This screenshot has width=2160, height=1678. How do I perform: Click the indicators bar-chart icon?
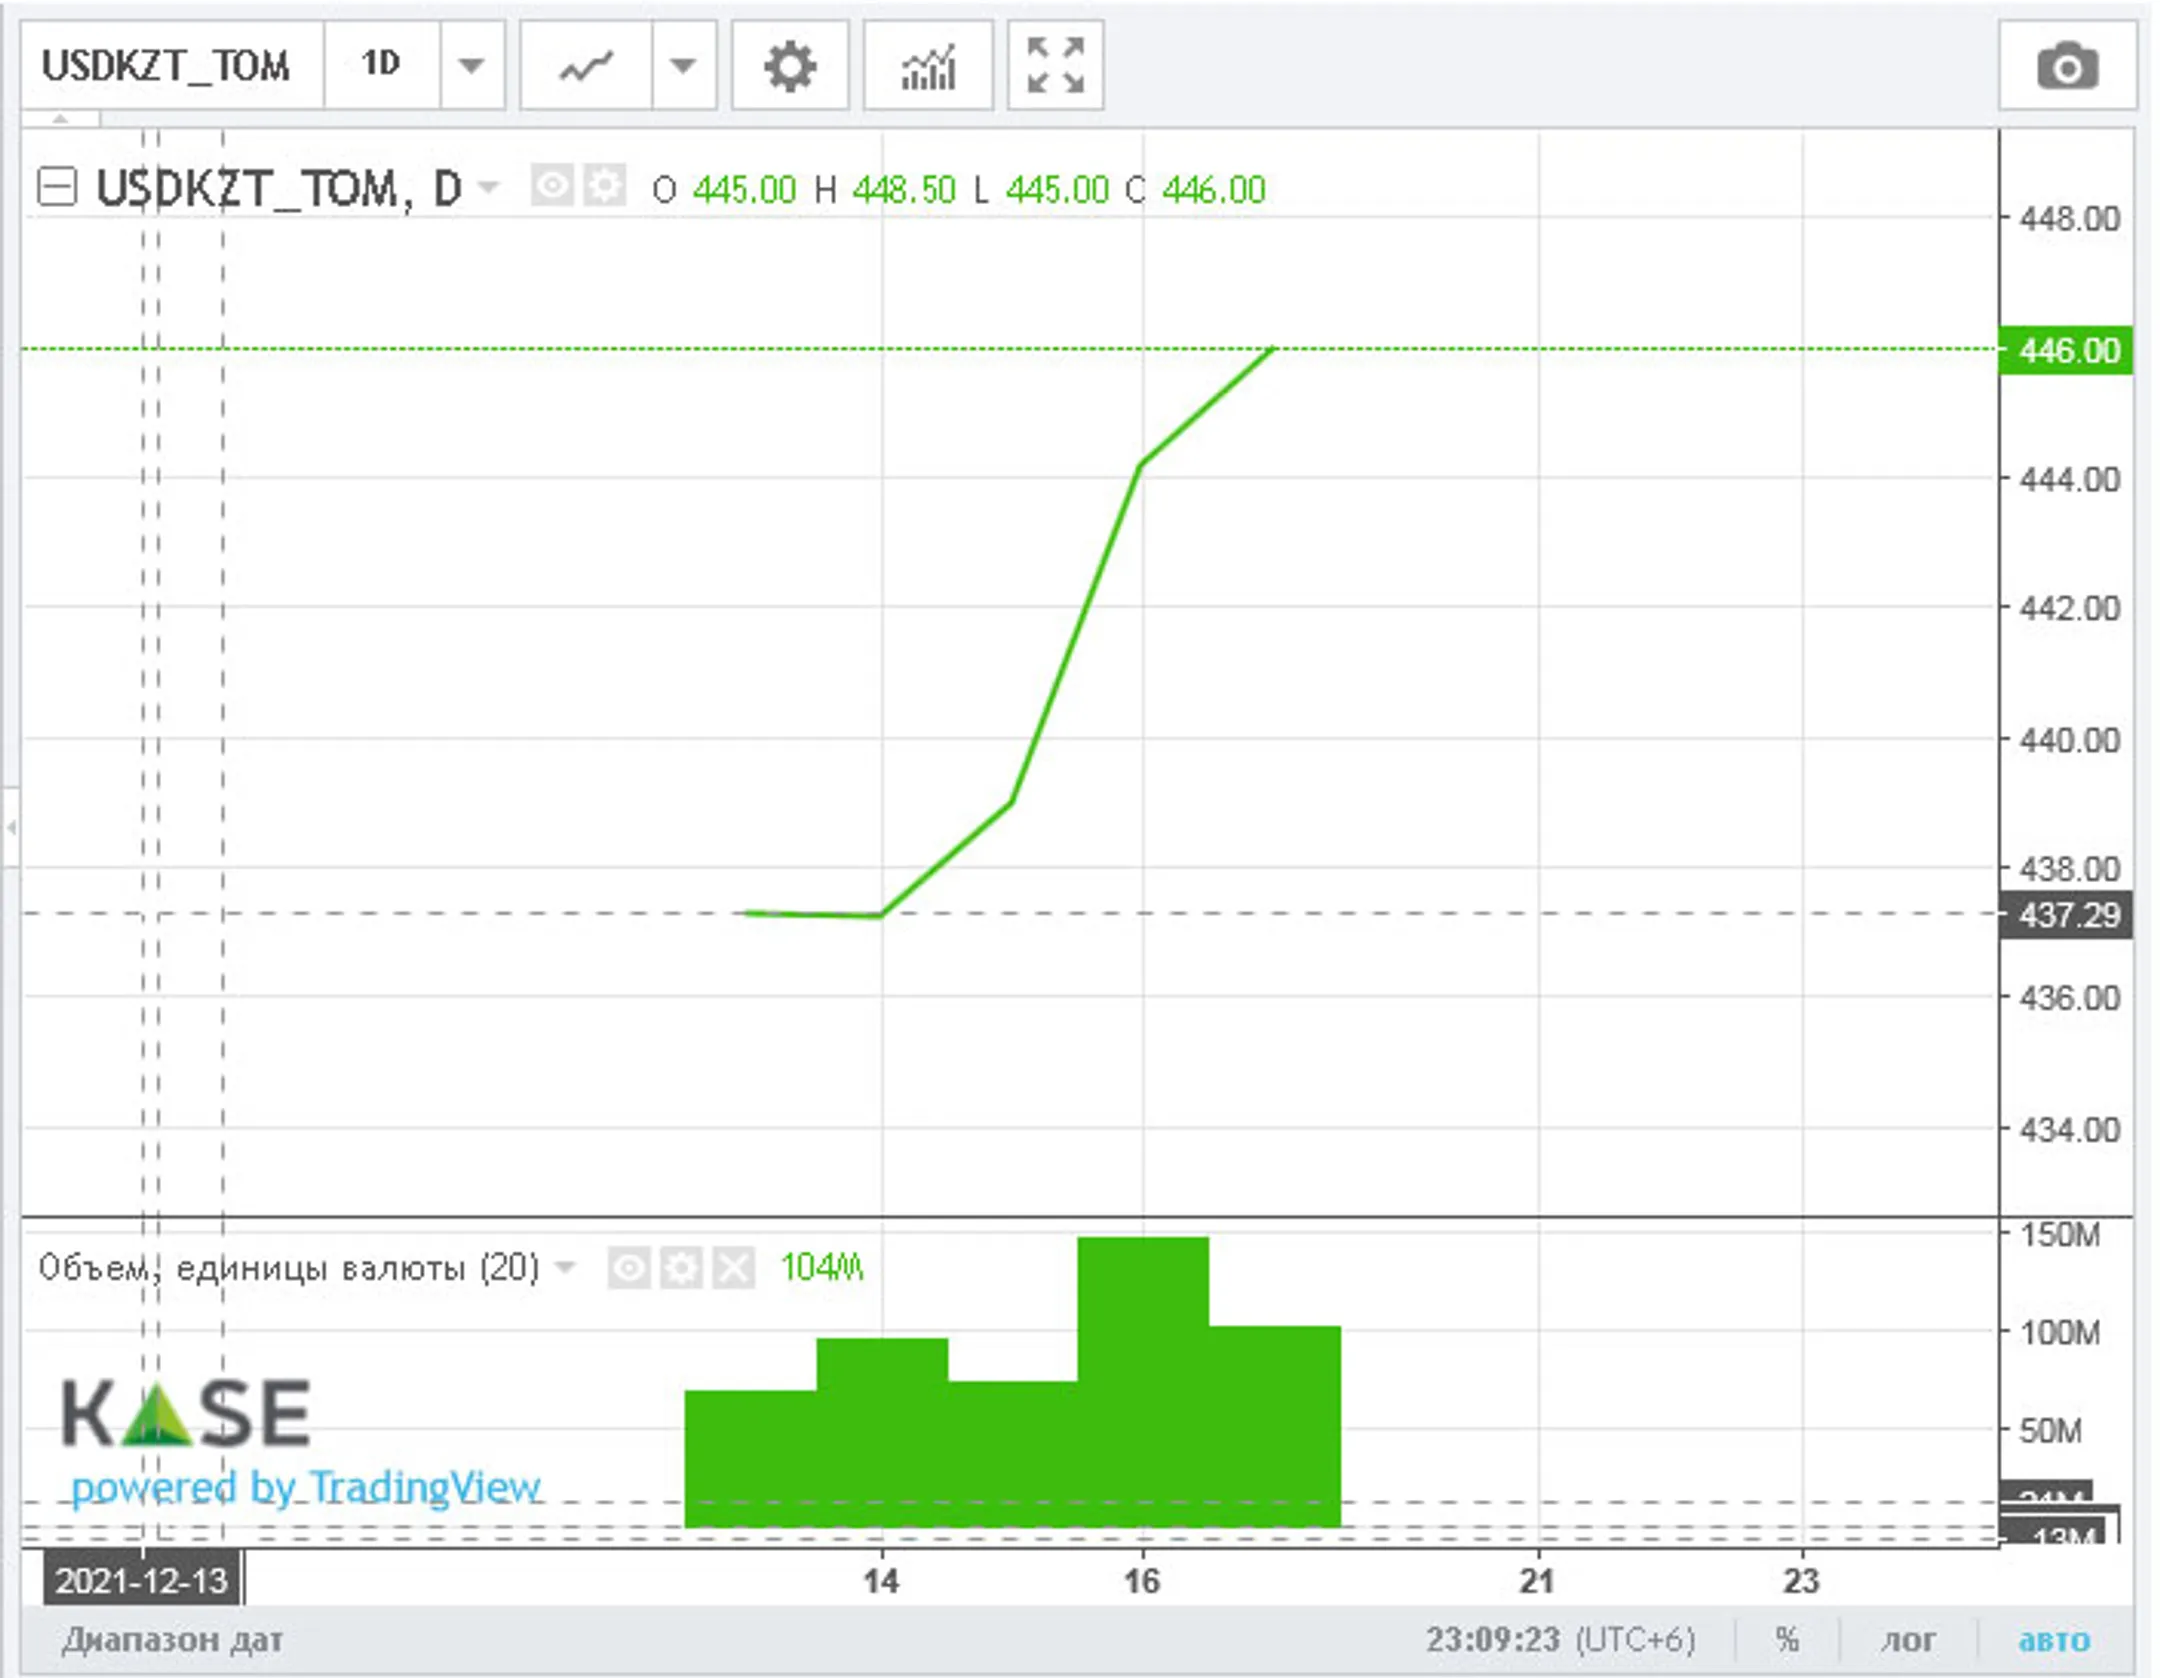(x=927, y=66)
